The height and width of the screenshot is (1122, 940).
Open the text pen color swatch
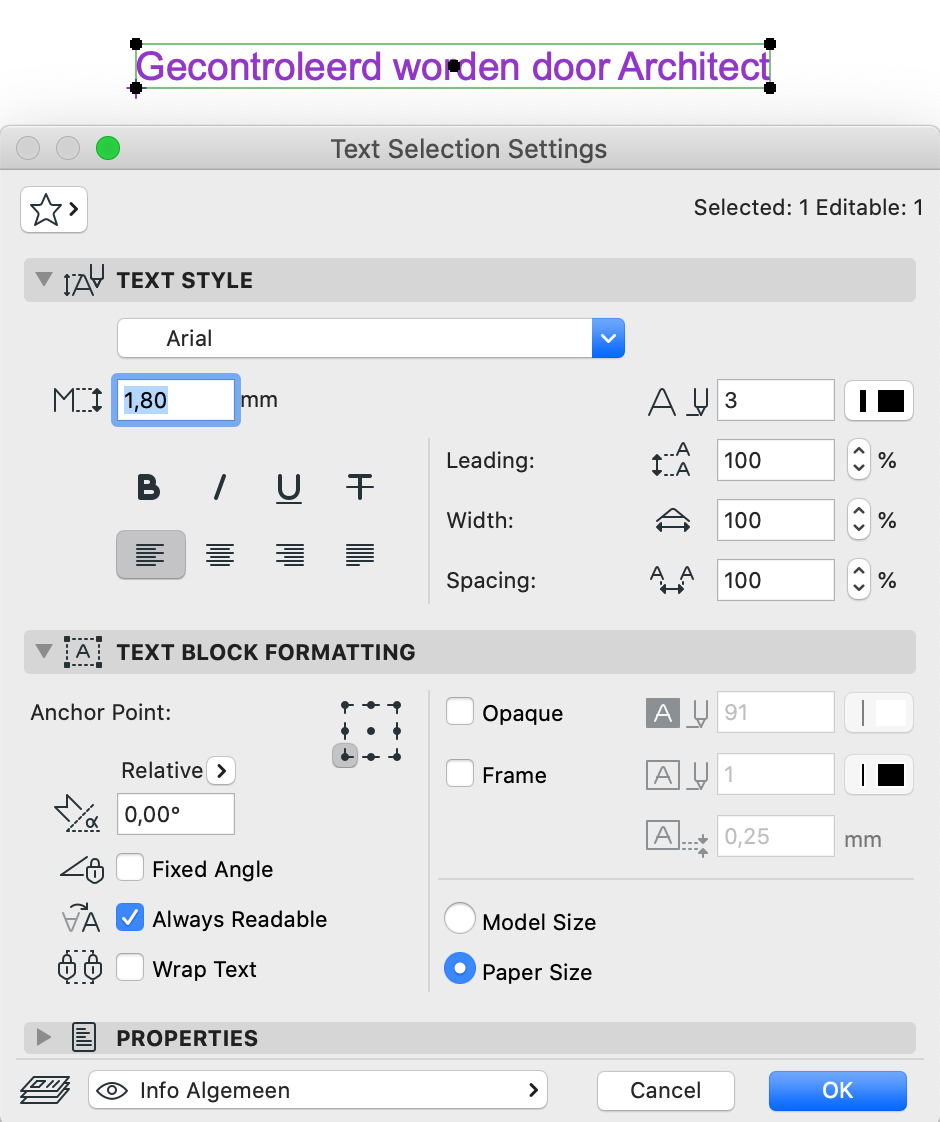pyautogui.click(x=879, y=401)
